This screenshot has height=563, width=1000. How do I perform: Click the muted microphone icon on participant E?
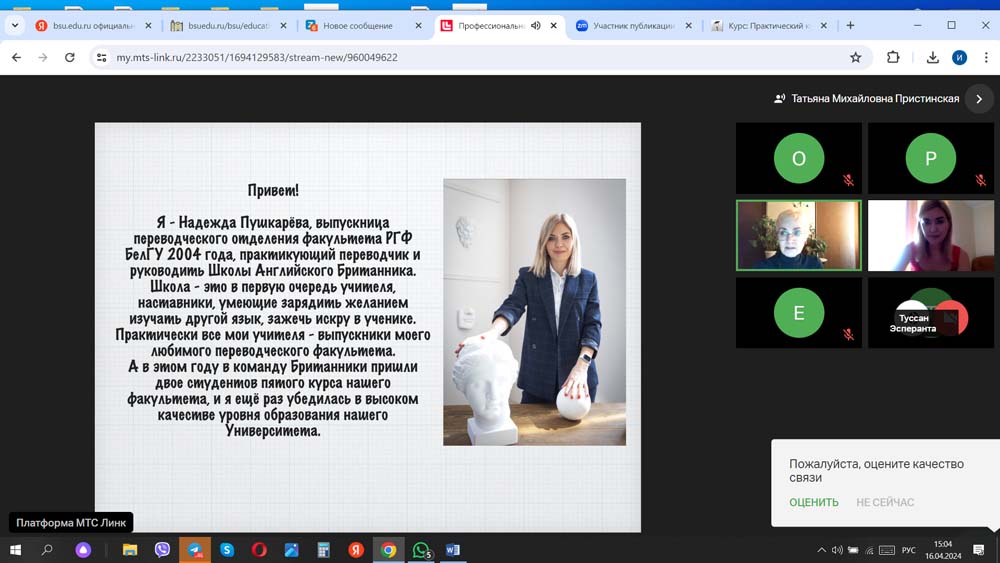[x=848, y=335]
